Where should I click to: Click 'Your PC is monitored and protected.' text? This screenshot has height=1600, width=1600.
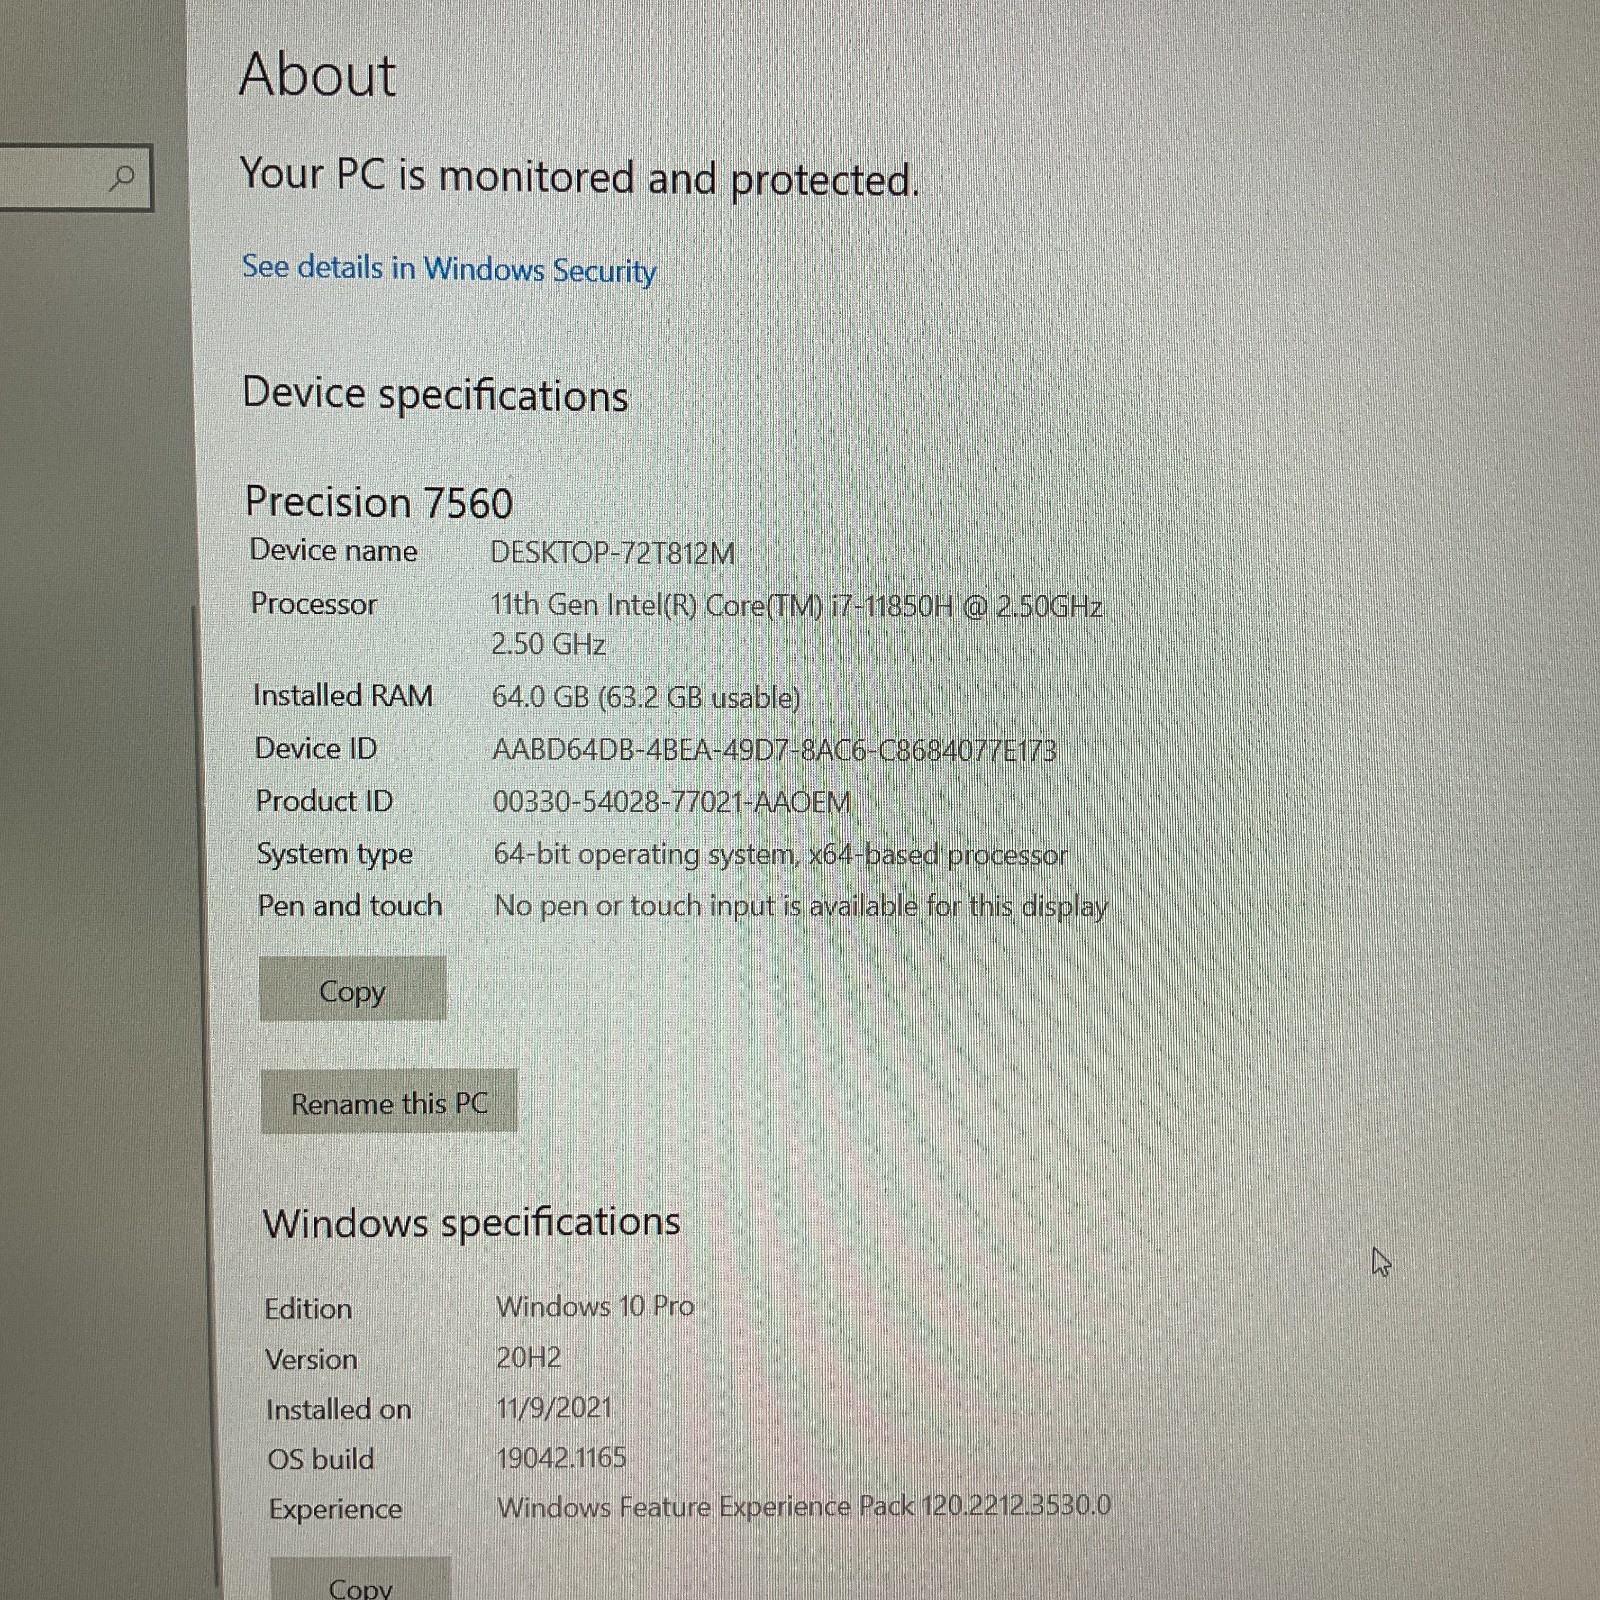coord(579,178)
